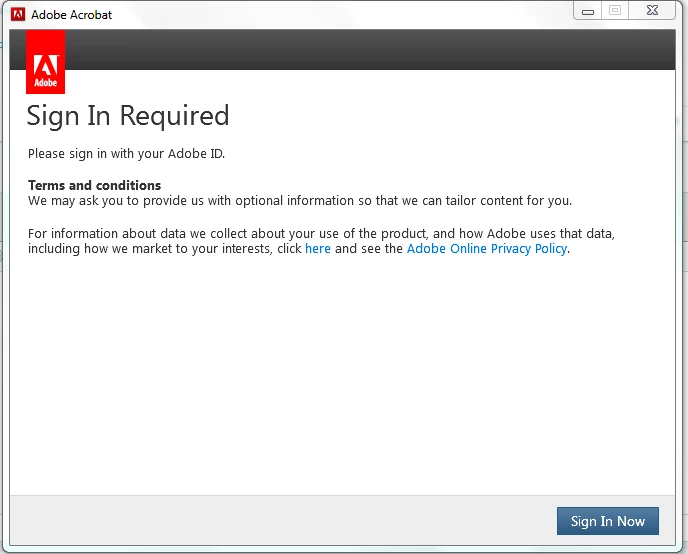Open the 'here' data collection link
688x554 pixels.
318,249
